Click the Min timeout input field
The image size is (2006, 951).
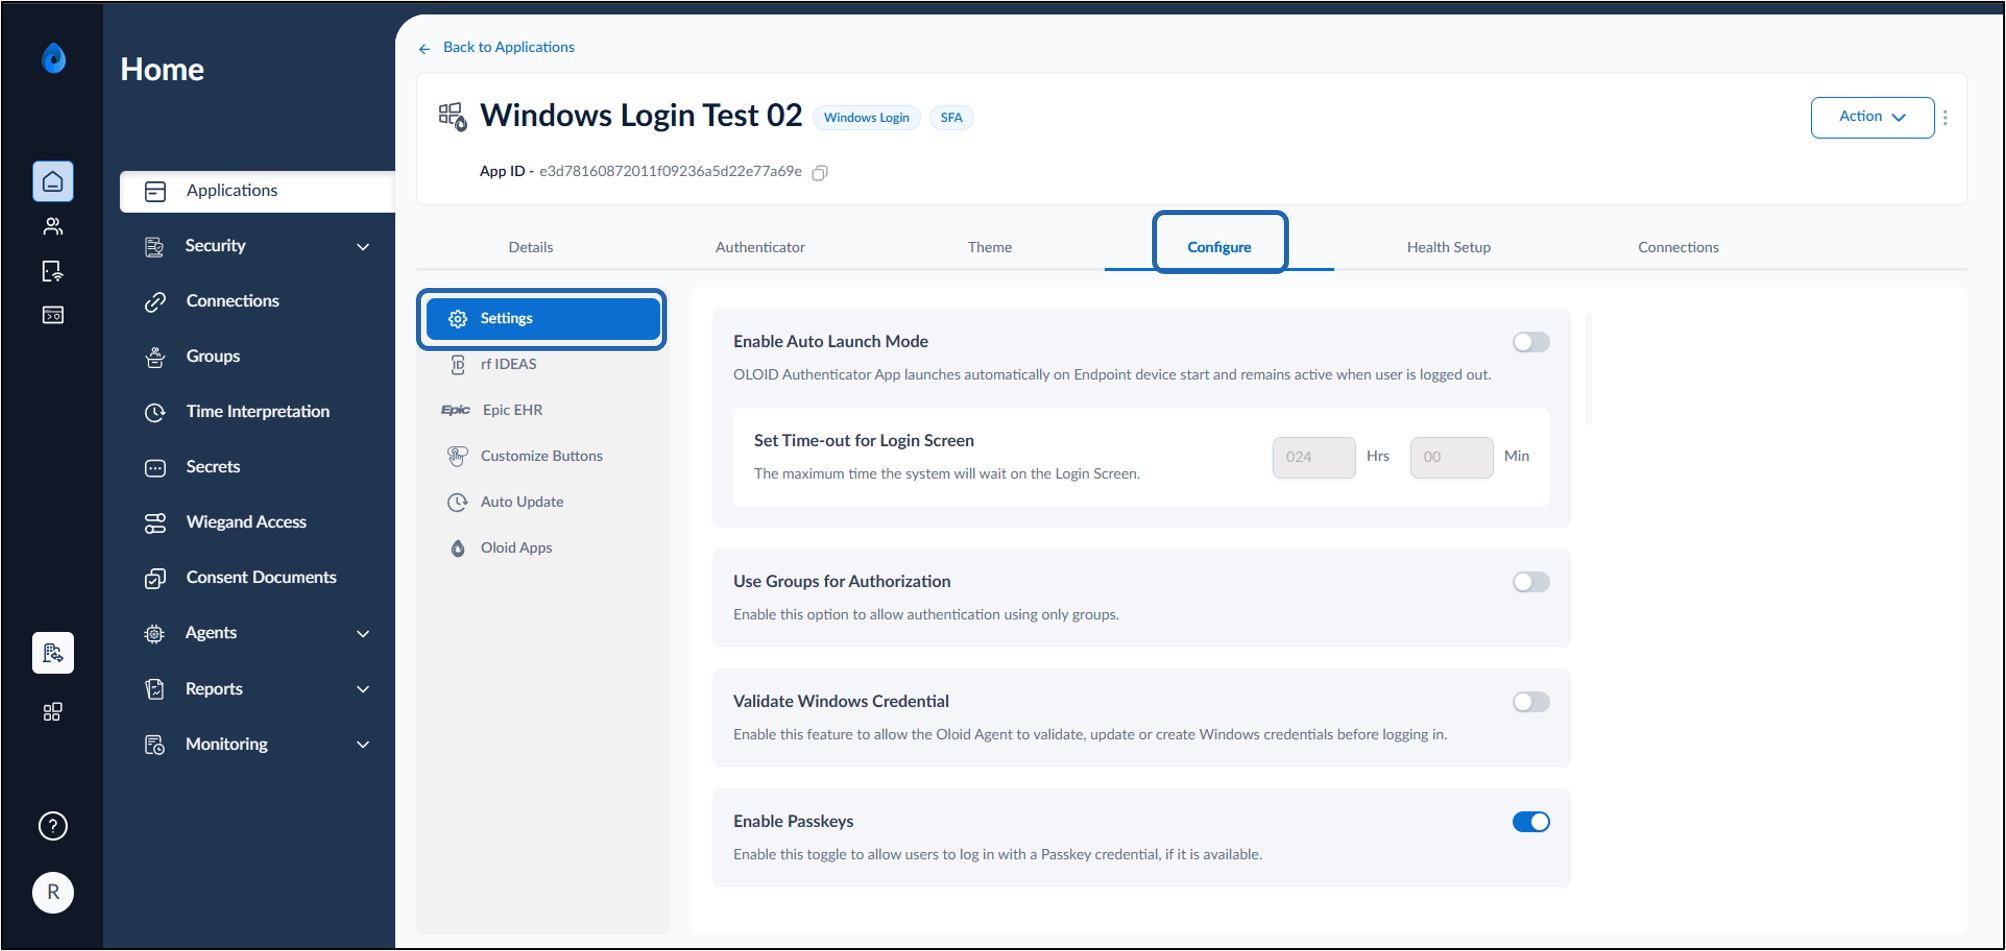1451,457
